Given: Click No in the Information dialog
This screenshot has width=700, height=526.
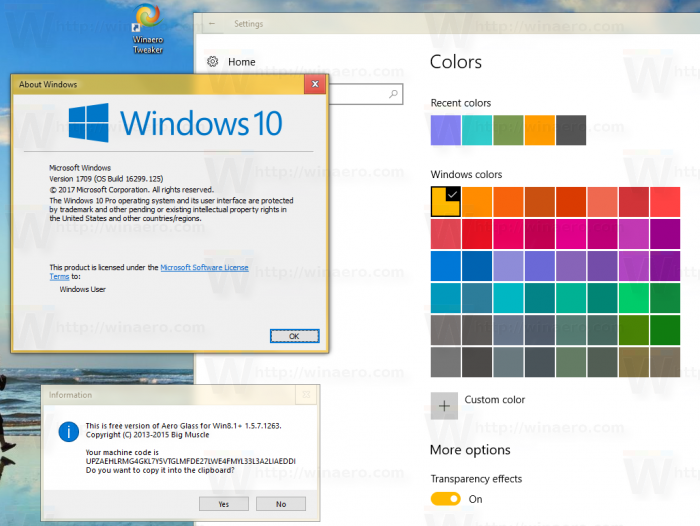Looking at the screenshot, I should click(x=281, y=504).
